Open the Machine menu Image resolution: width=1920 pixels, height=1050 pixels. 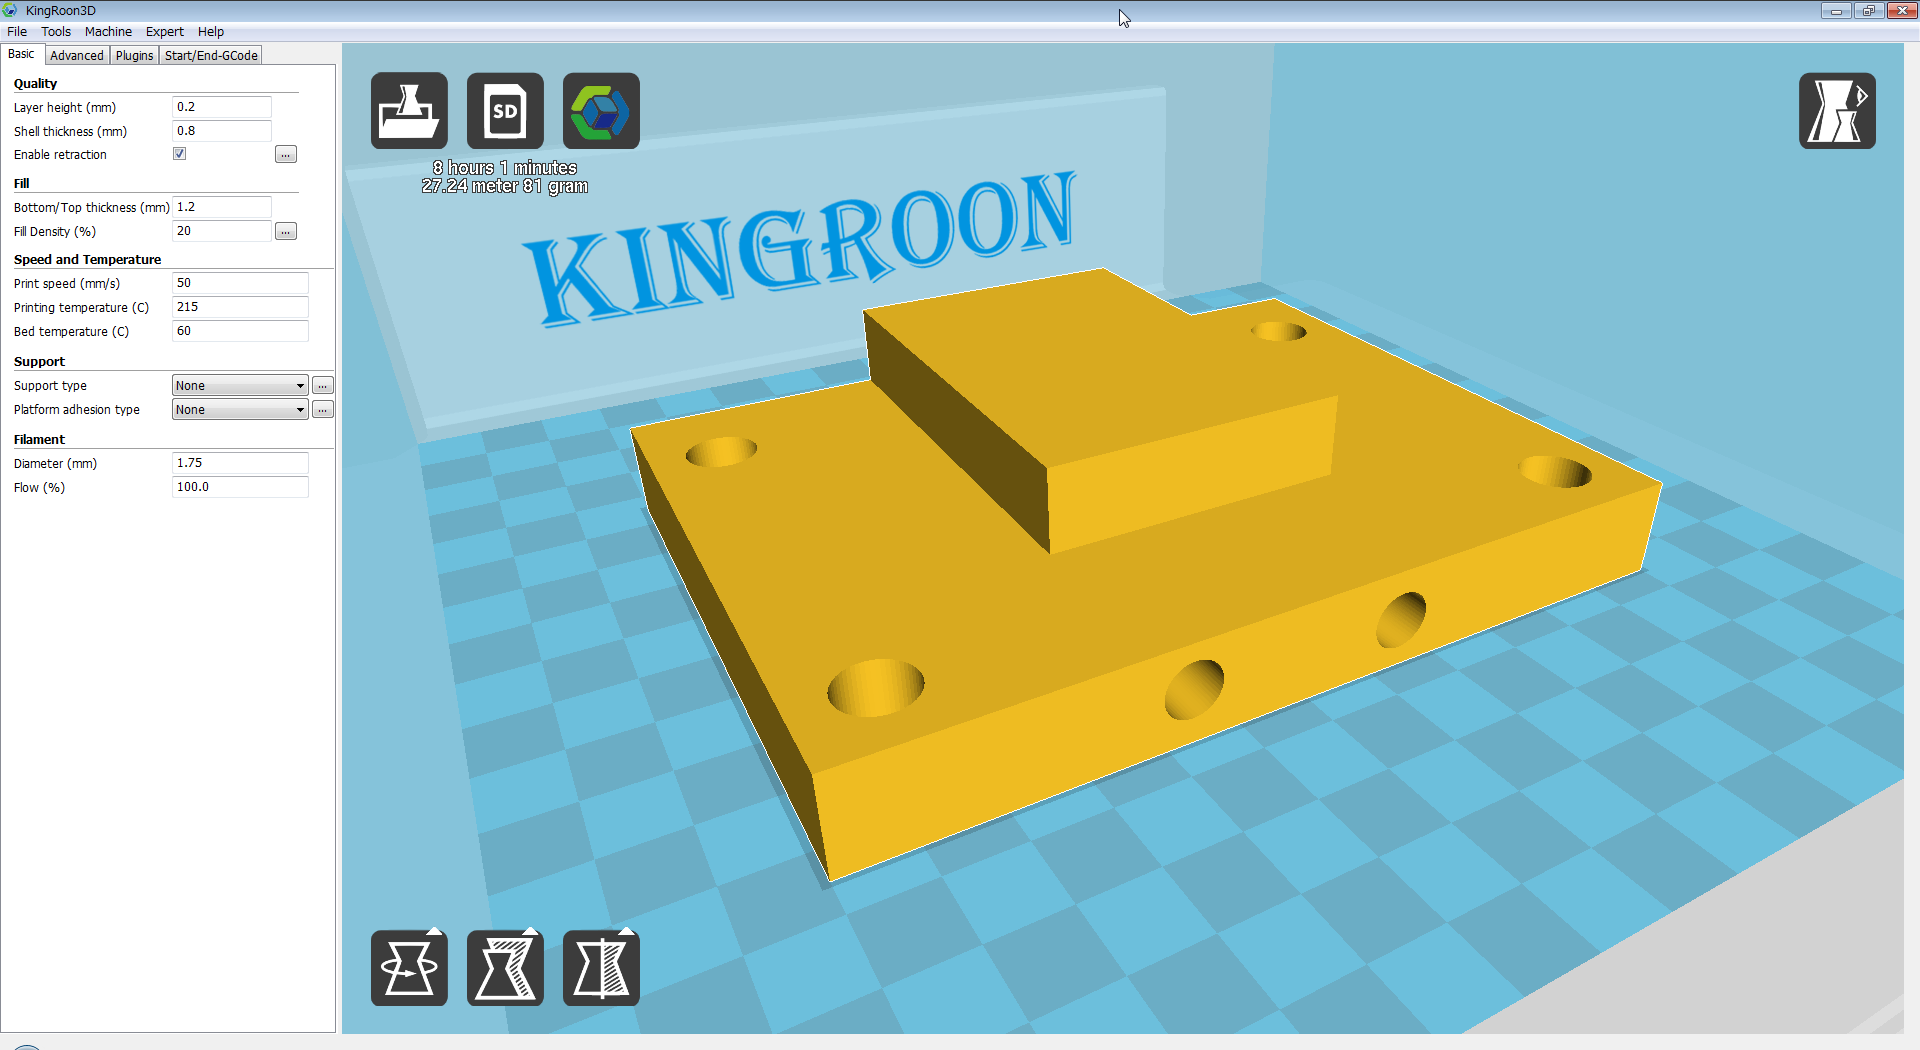[x=108, y=32]
